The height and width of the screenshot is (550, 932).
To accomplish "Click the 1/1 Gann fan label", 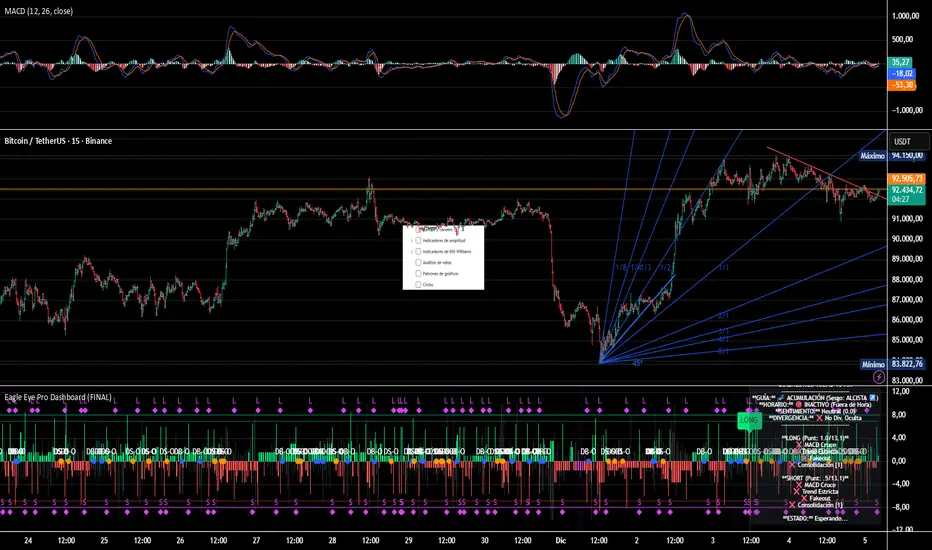I will click(723, 268).
